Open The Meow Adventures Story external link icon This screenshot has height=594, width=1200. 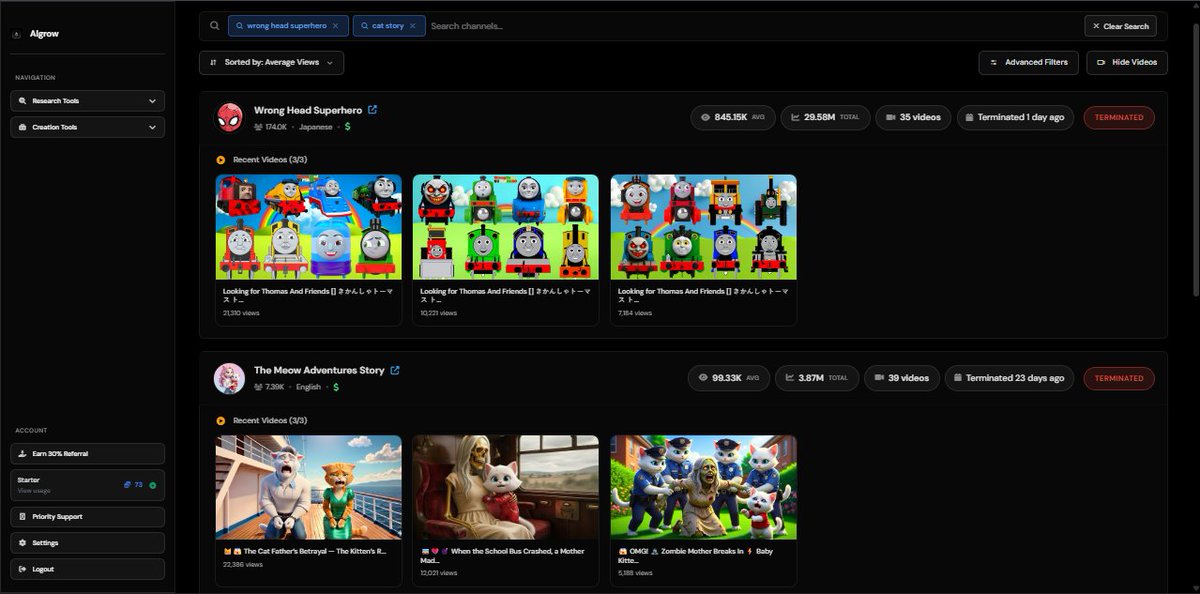pos(395,370)
